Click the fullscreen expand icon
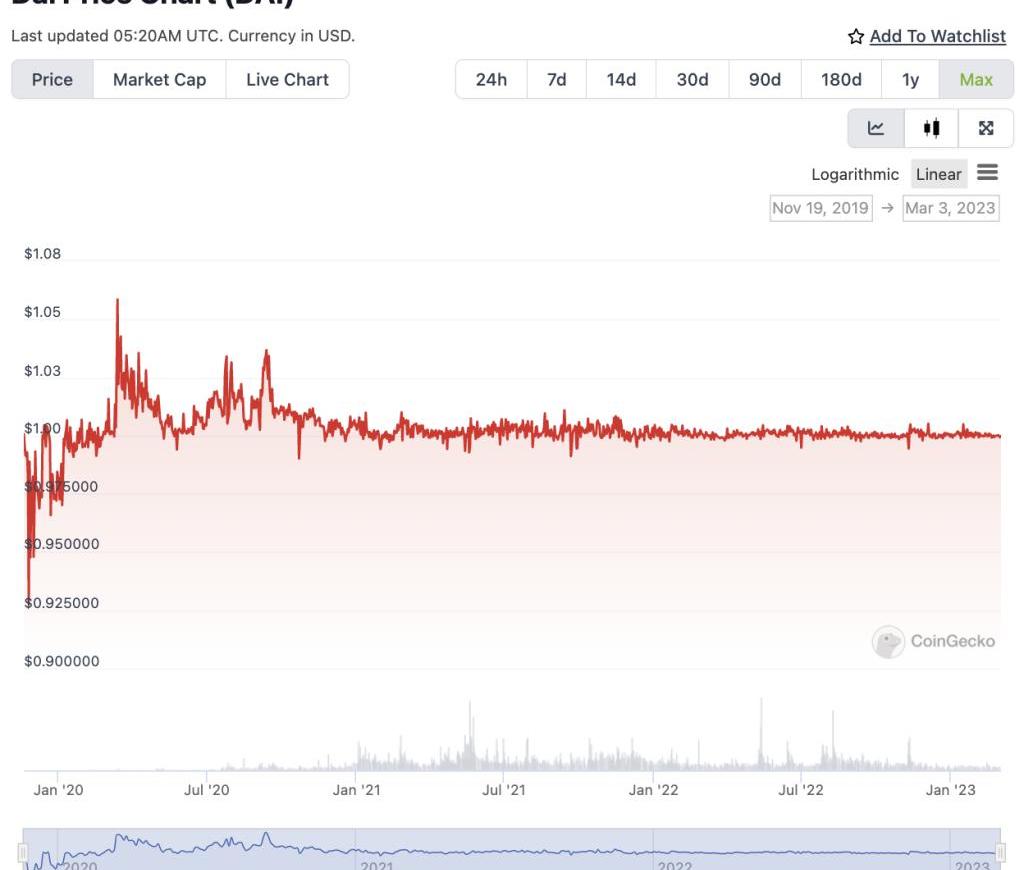1024x870 pixels. pyautogui.click(x=986, y=128)
